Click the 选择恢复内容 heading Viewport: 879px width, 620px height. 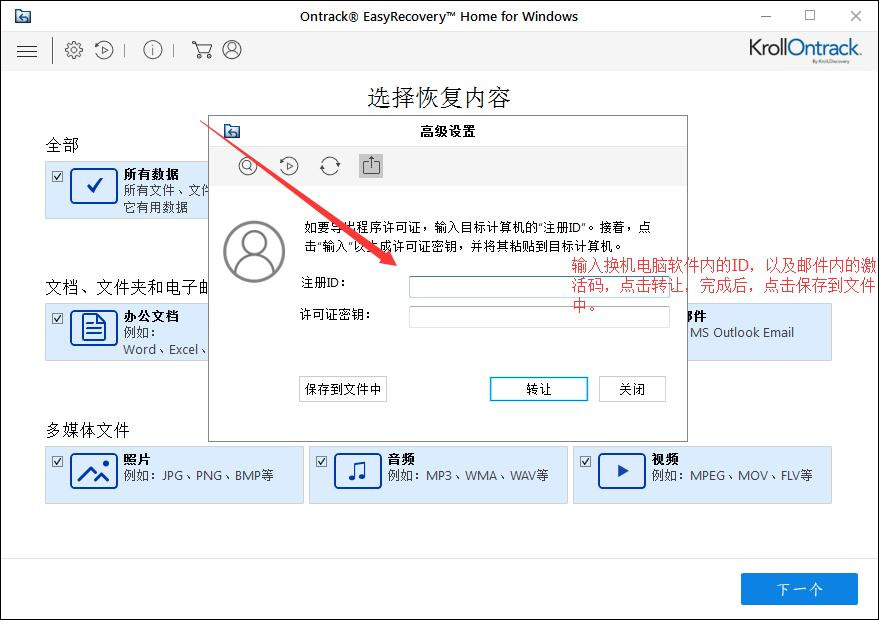pyautogui.click(x=439, y=98)
